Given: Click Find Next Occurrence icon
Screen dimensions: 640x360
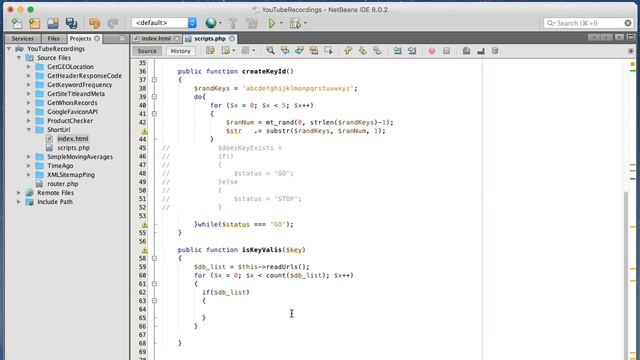Looking at the screenshot, I should 299,51.
